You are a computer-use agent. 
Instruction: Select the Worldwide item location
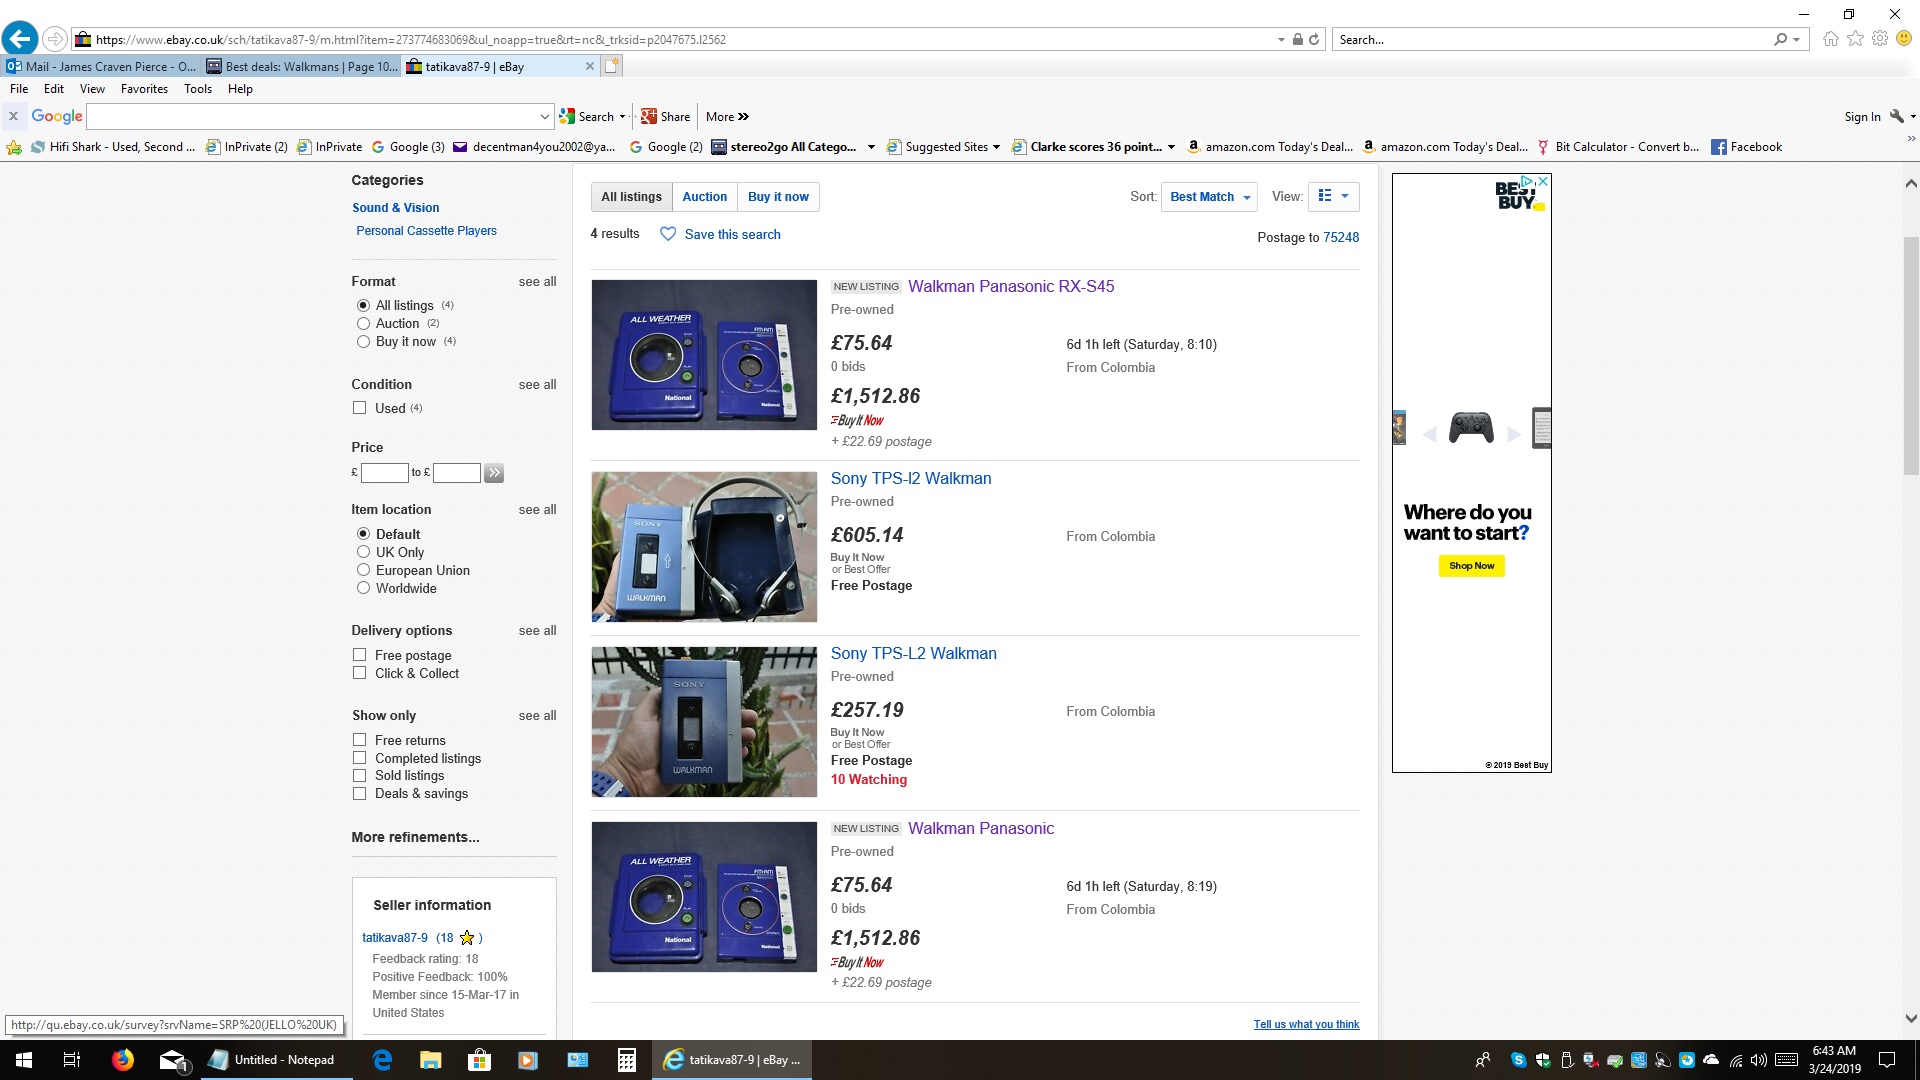363,588
